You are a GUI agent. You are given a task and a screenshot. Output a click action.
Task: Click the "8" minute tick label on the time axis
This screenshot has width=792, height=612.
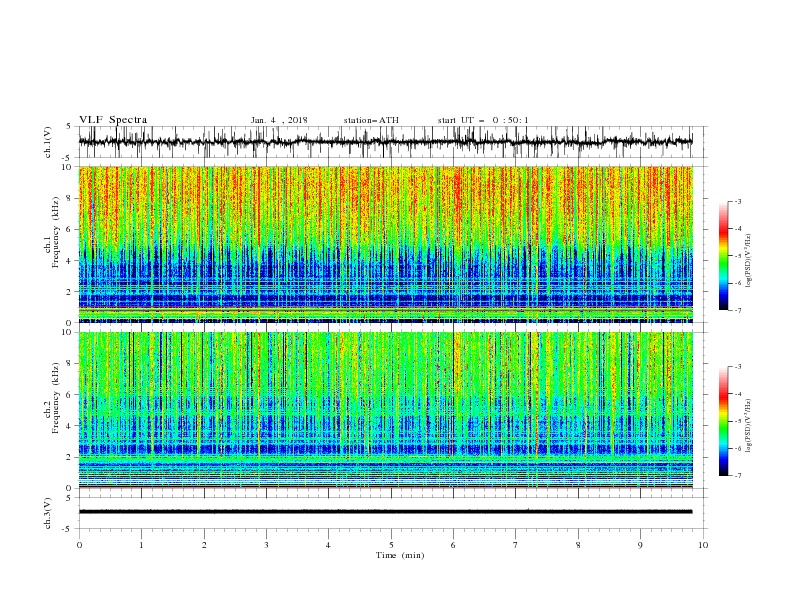(x=578, y=545)
